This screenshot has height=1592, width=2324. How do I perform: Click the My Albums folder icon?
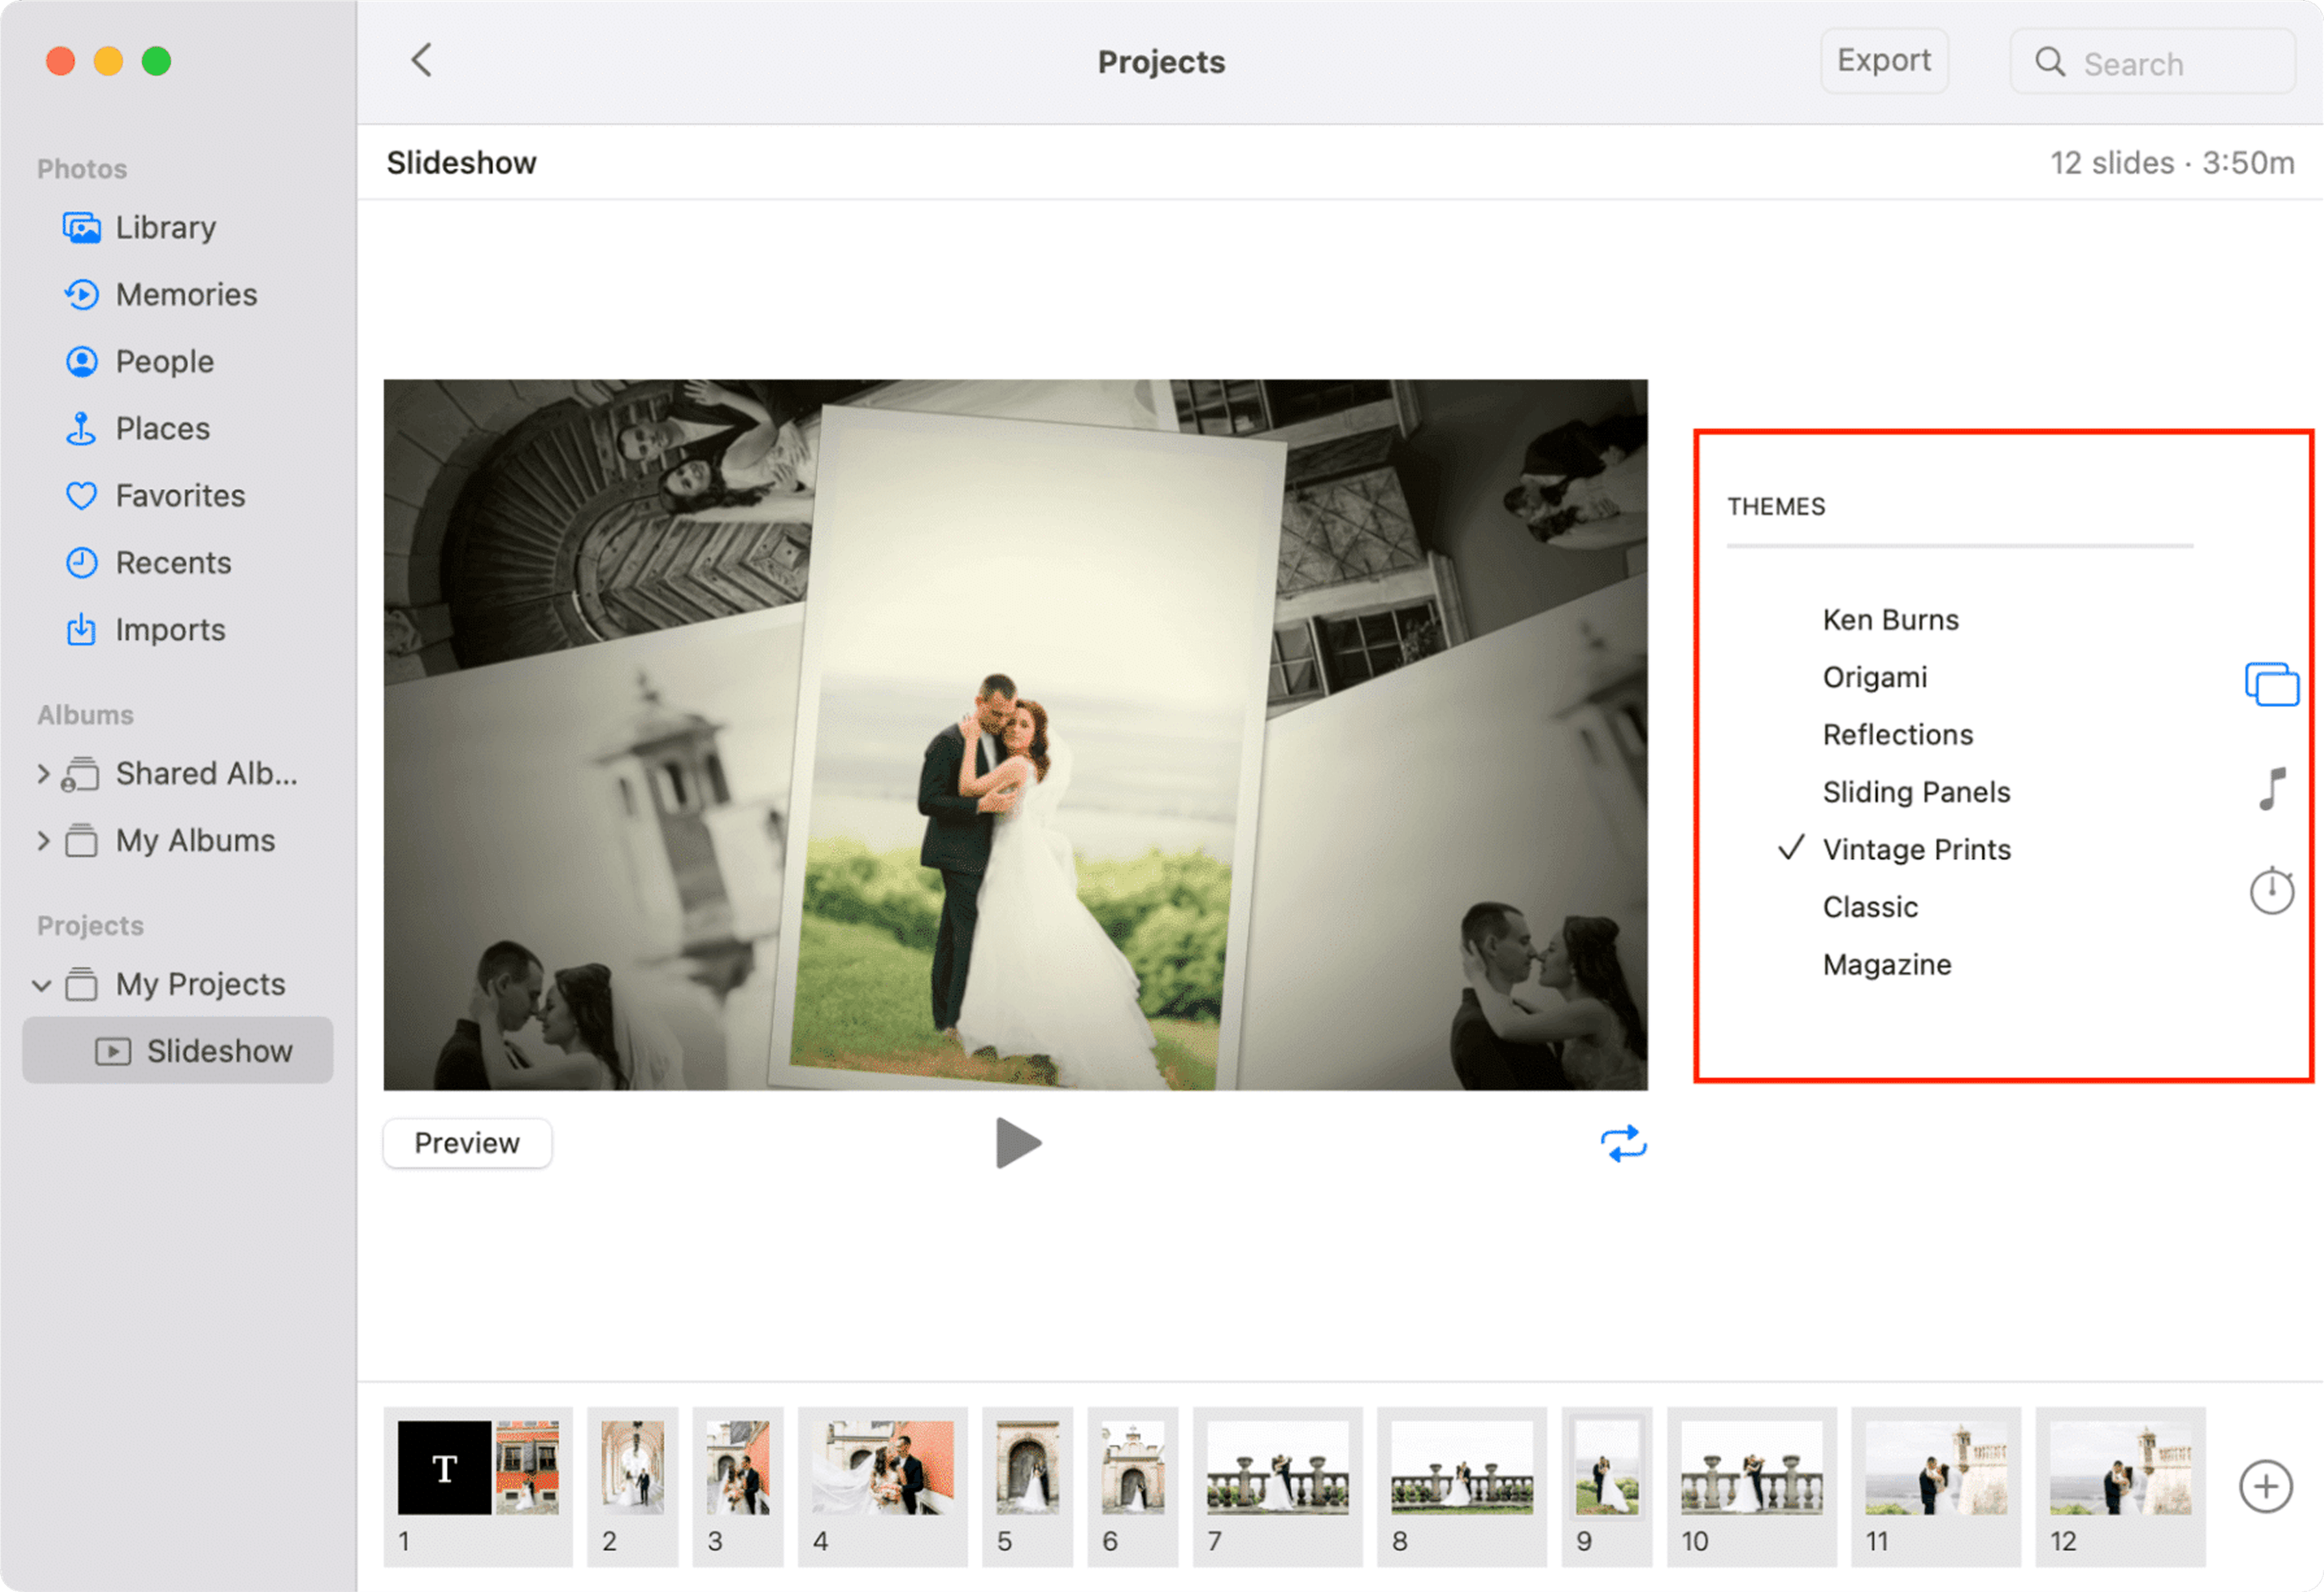point(81,840)
